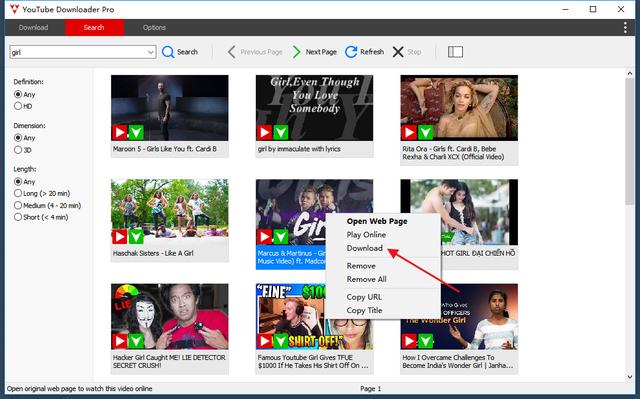
Task: Select Medium (4 - 20 min) length
Action: click(18, 205)
